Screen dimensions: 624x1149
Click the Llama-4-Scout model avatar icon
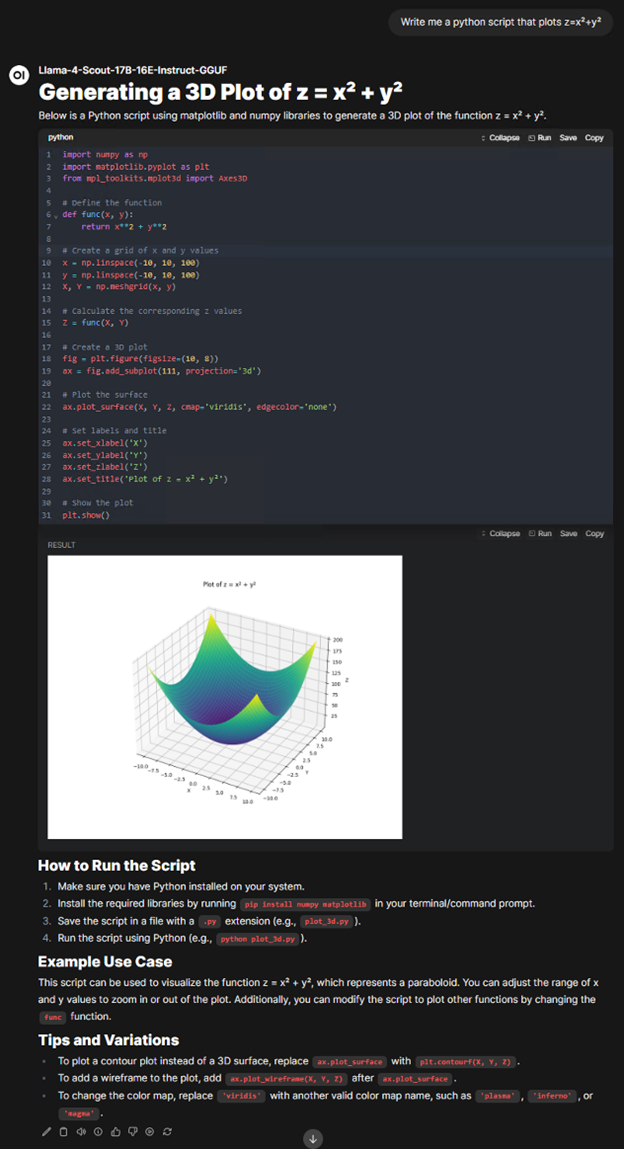pos(17,75)
